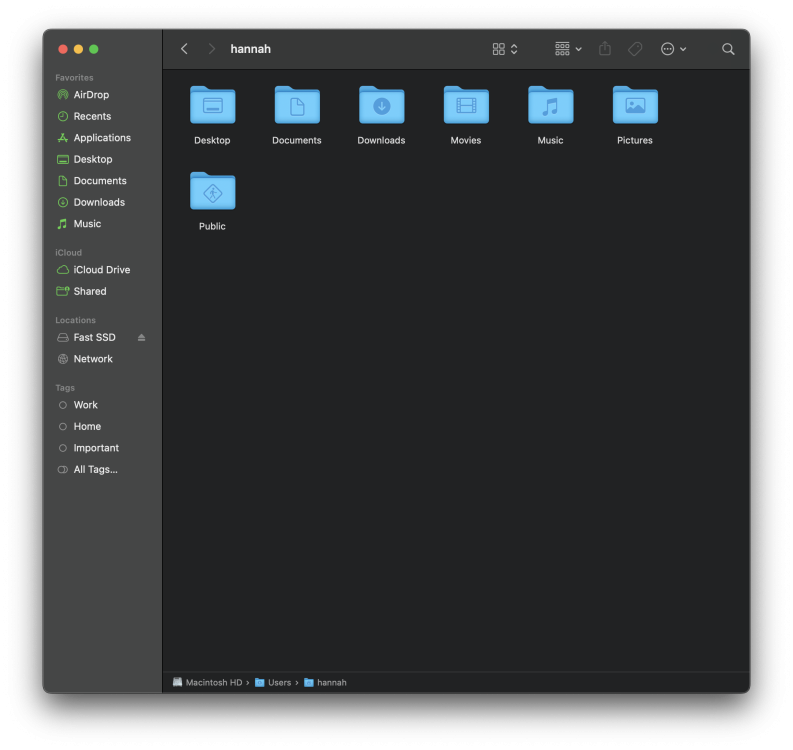The width and height of the screenshot is (793, 750).
Task: Open the icon view switcher dropdown
Action: pos(505,49)
